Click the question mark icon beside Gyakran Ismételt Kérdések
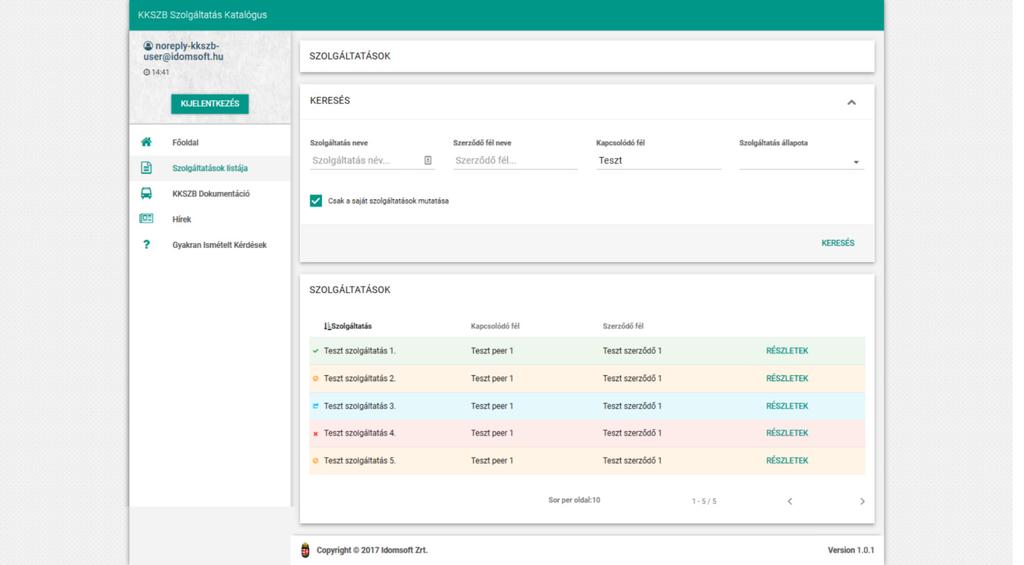 point(146,244)
